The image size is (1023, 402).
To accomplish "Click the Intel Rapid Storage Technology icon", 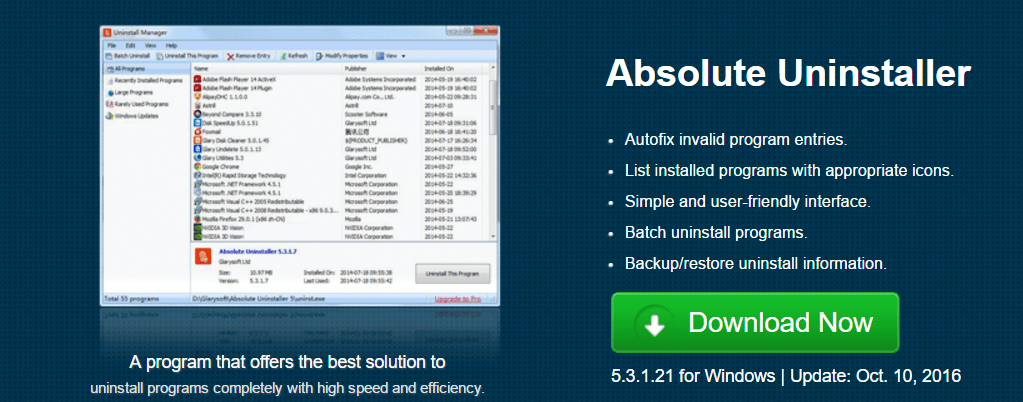I will click(197, 175).
